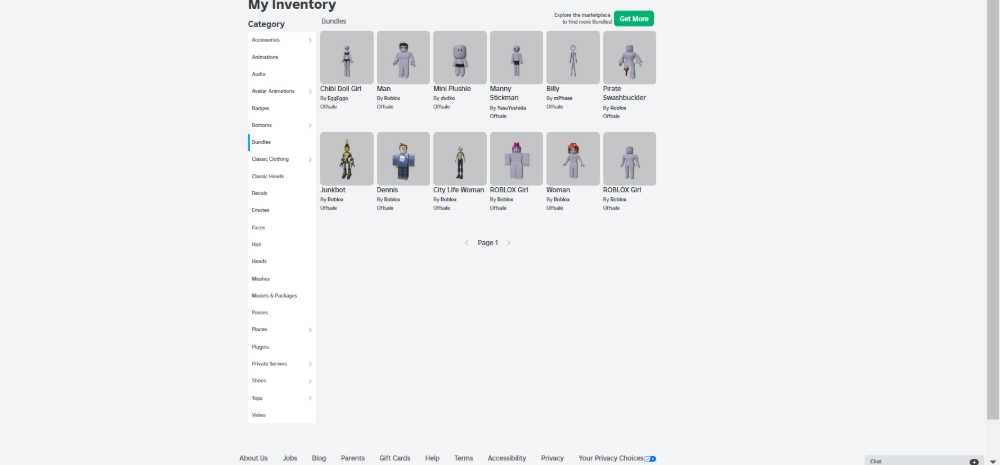This screenshot has height=465, width=1000.
Task: Open the Dennis bundle thumbnail
Action: coord(404,159)
